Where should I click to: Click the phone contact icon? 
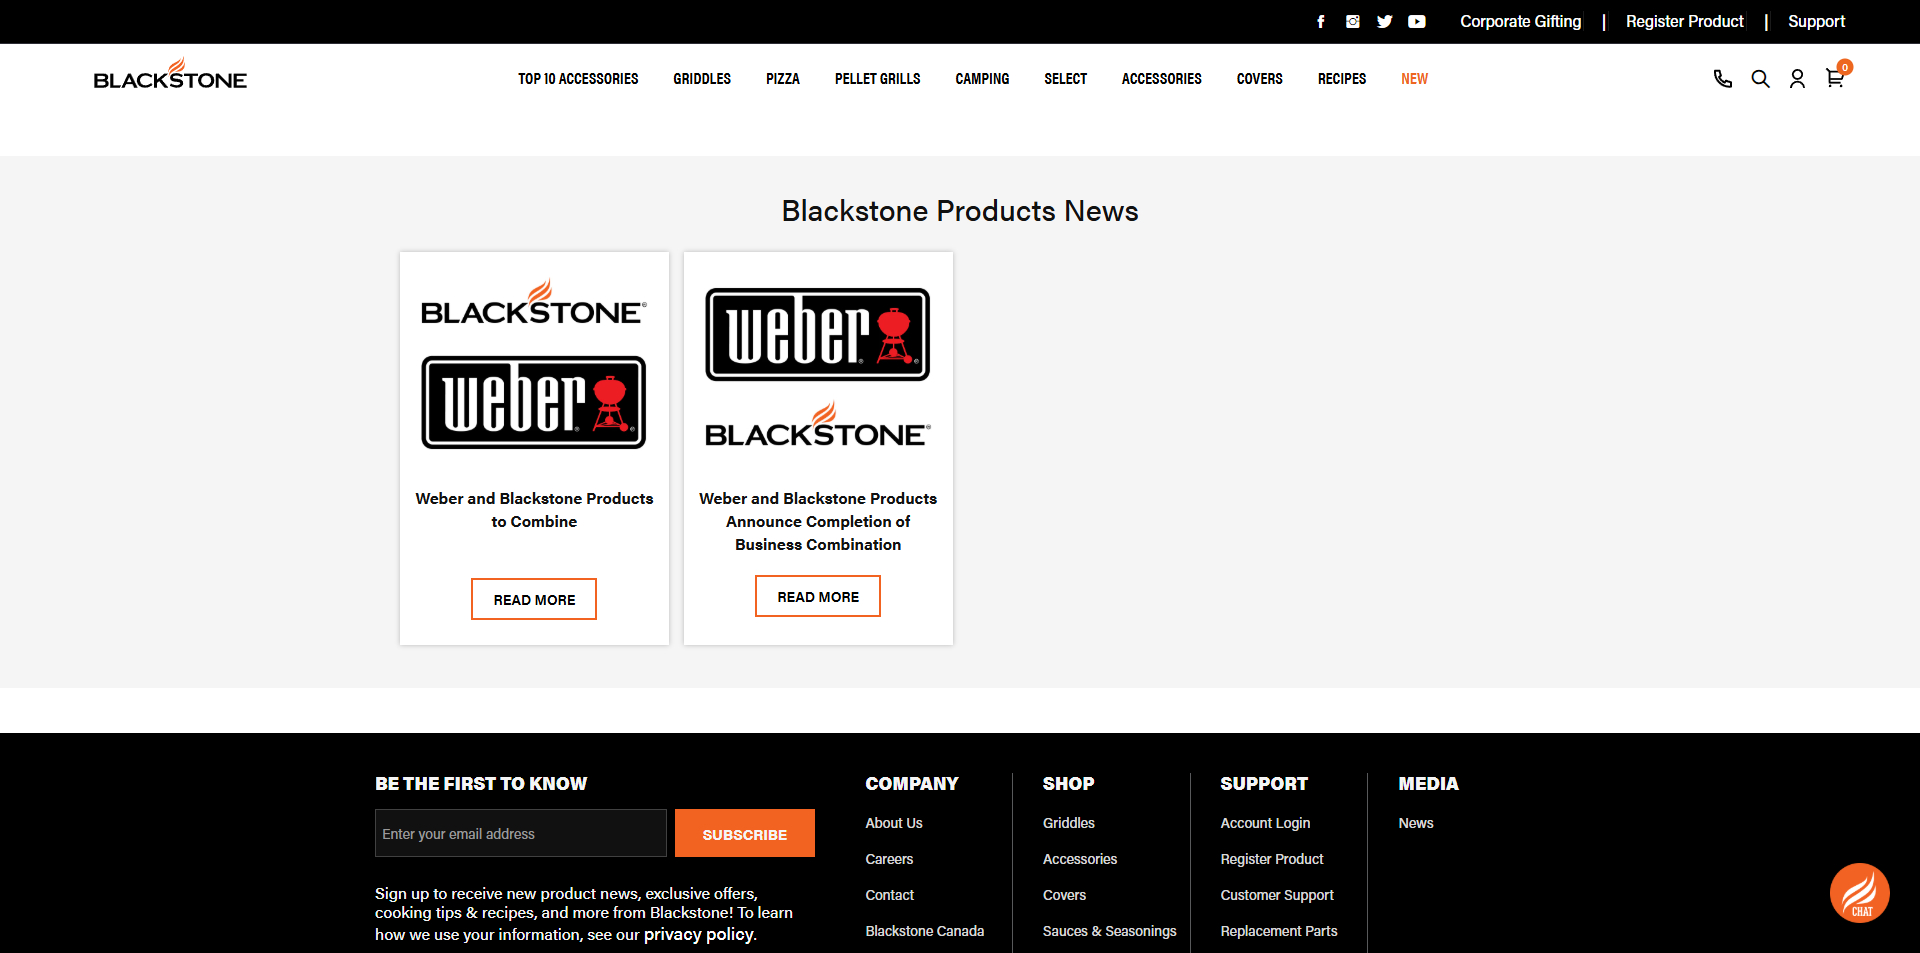click(1722, 78)
